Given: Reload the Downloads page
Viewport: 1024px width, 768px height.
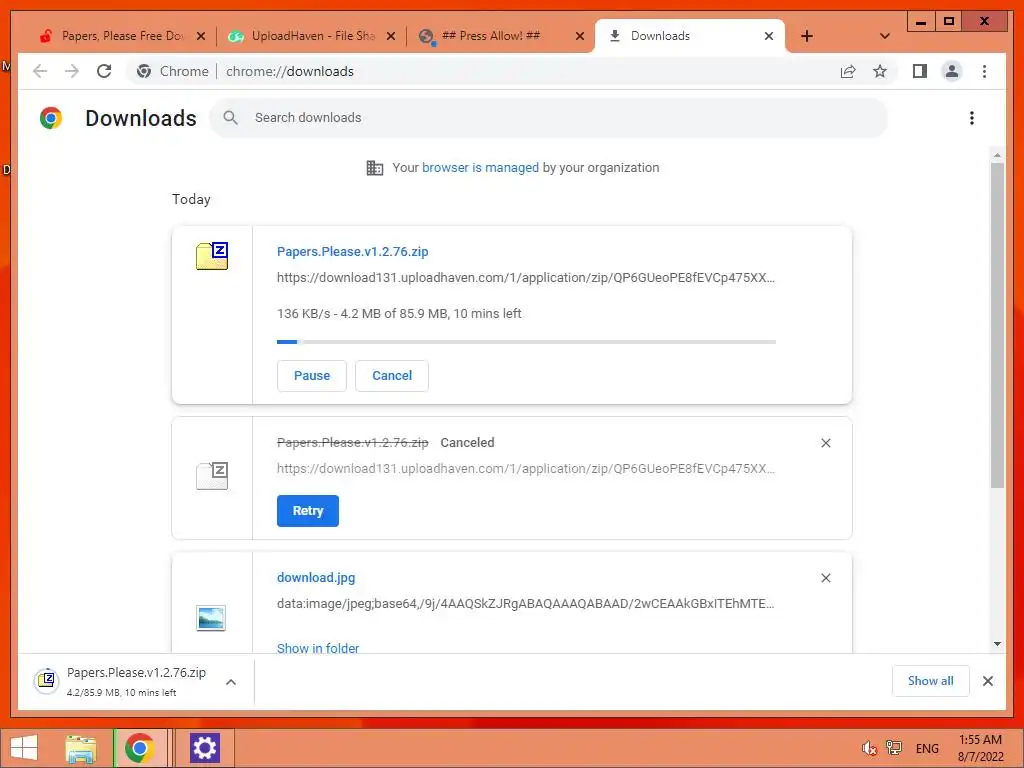Looking at the screenshot, I should 104,71.
